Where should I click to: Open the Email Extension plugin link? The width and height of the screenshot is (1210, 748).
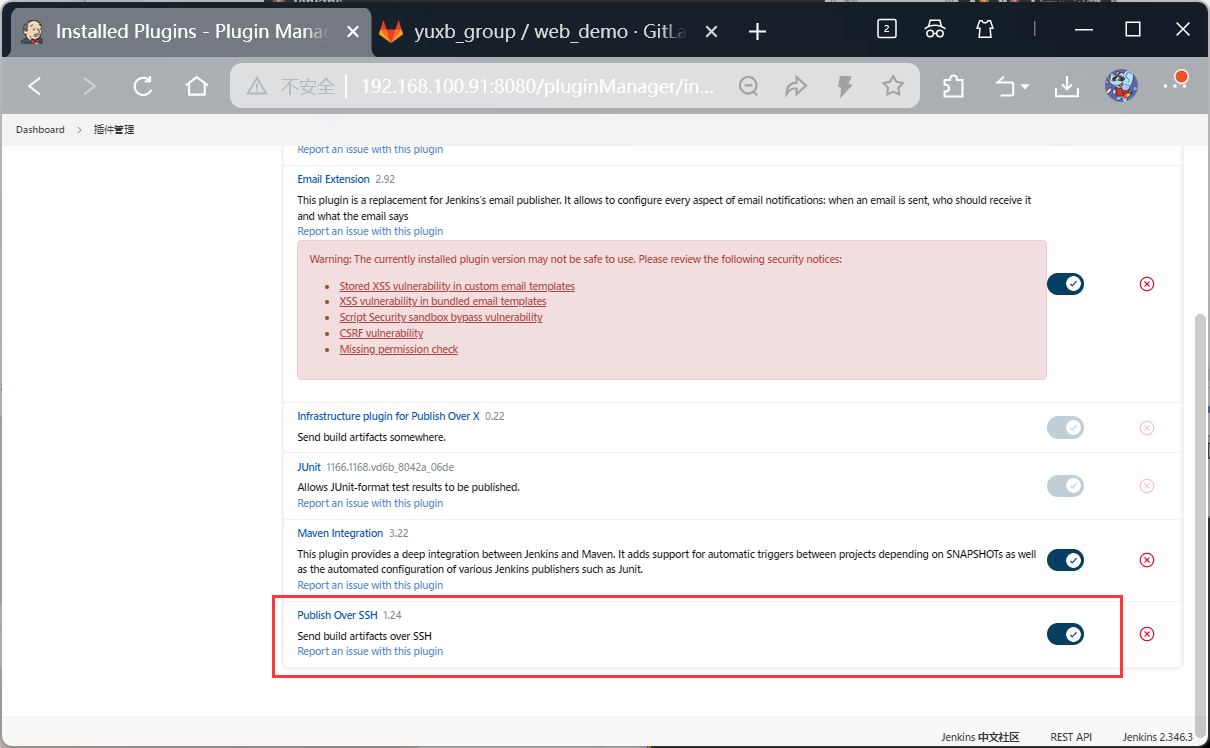[x=333, y=180]
